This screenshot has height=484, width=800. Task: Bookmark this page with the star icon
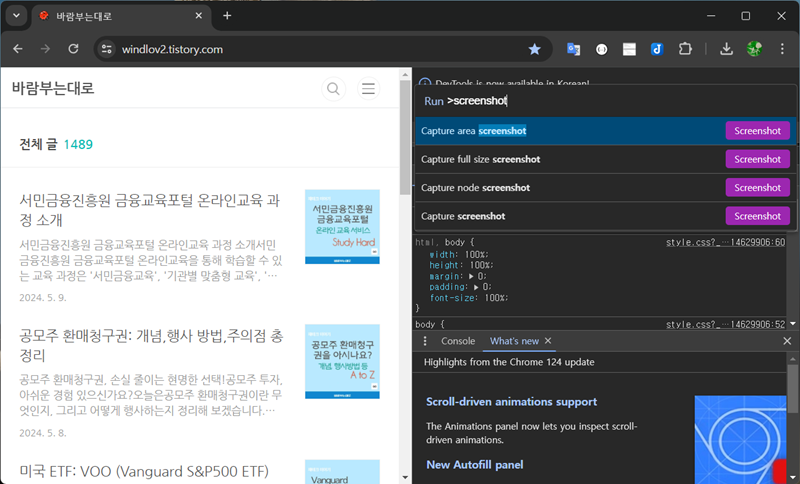point(534,49)
